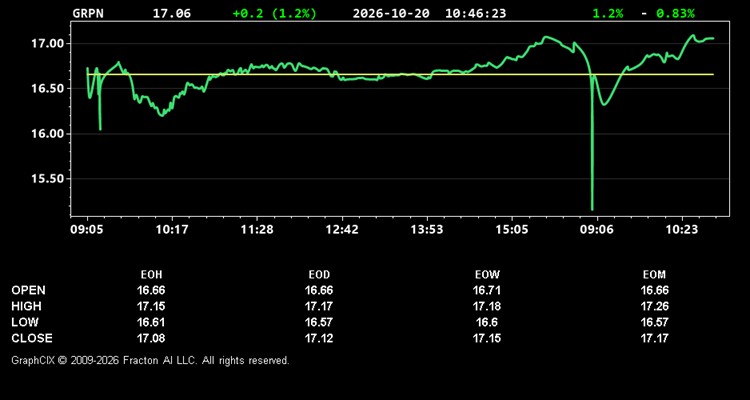This screenshot has width=750, height=400.
Task: Click the CLOSE row label
Action: 32,338
